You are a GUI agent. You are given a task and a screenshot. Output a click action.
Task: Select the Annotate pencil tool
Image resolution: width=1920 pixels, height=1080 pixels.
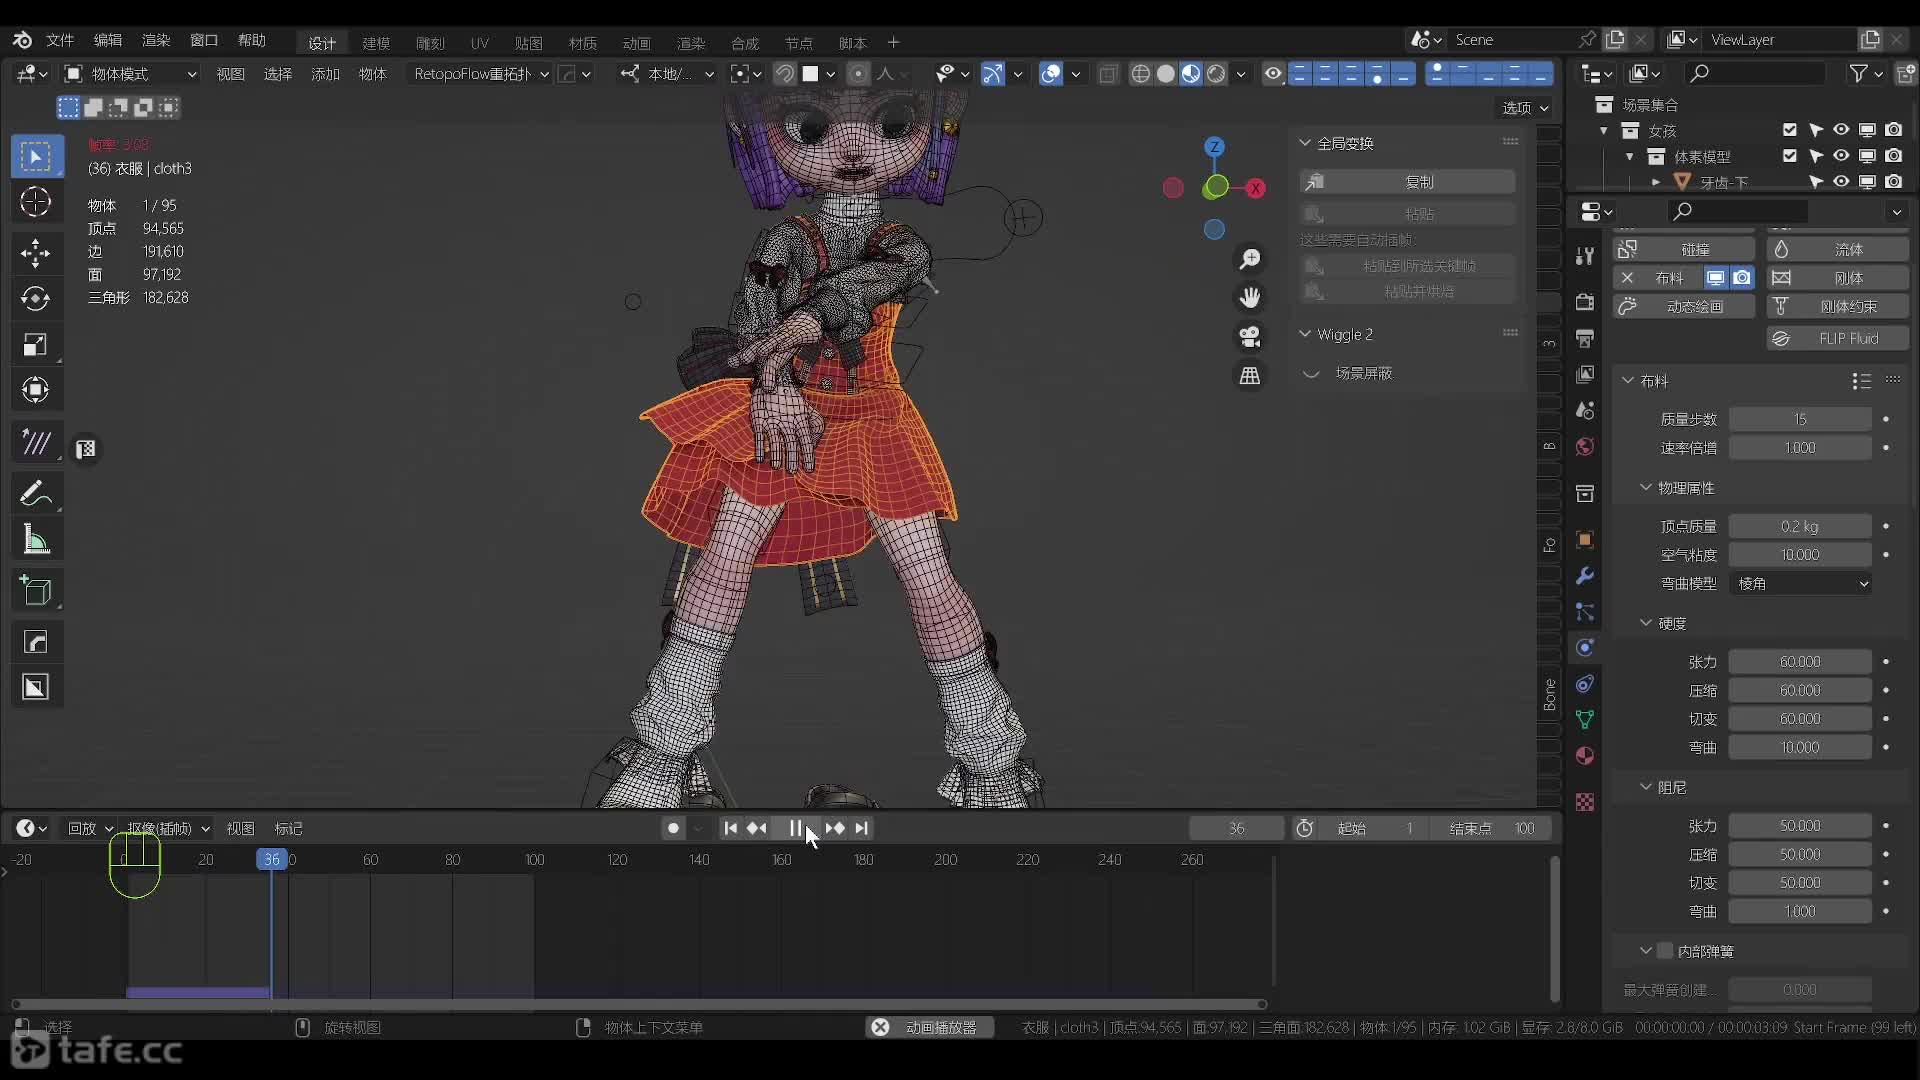click(x=36, y=494)
